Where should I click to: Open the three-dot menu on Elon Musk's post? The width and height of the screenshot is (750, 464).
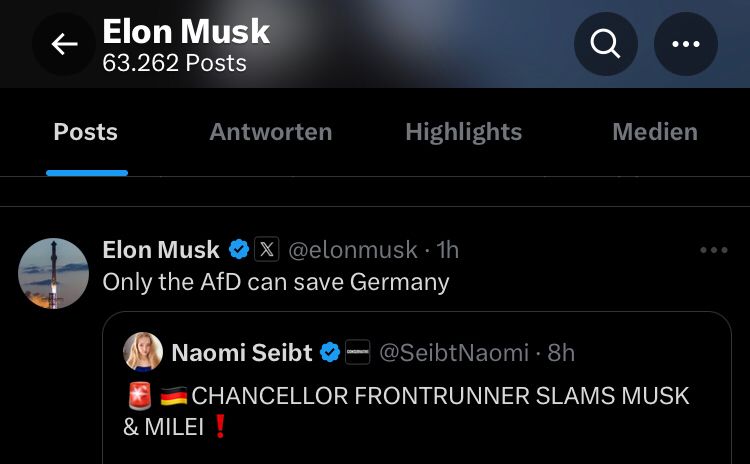point(713,250)
